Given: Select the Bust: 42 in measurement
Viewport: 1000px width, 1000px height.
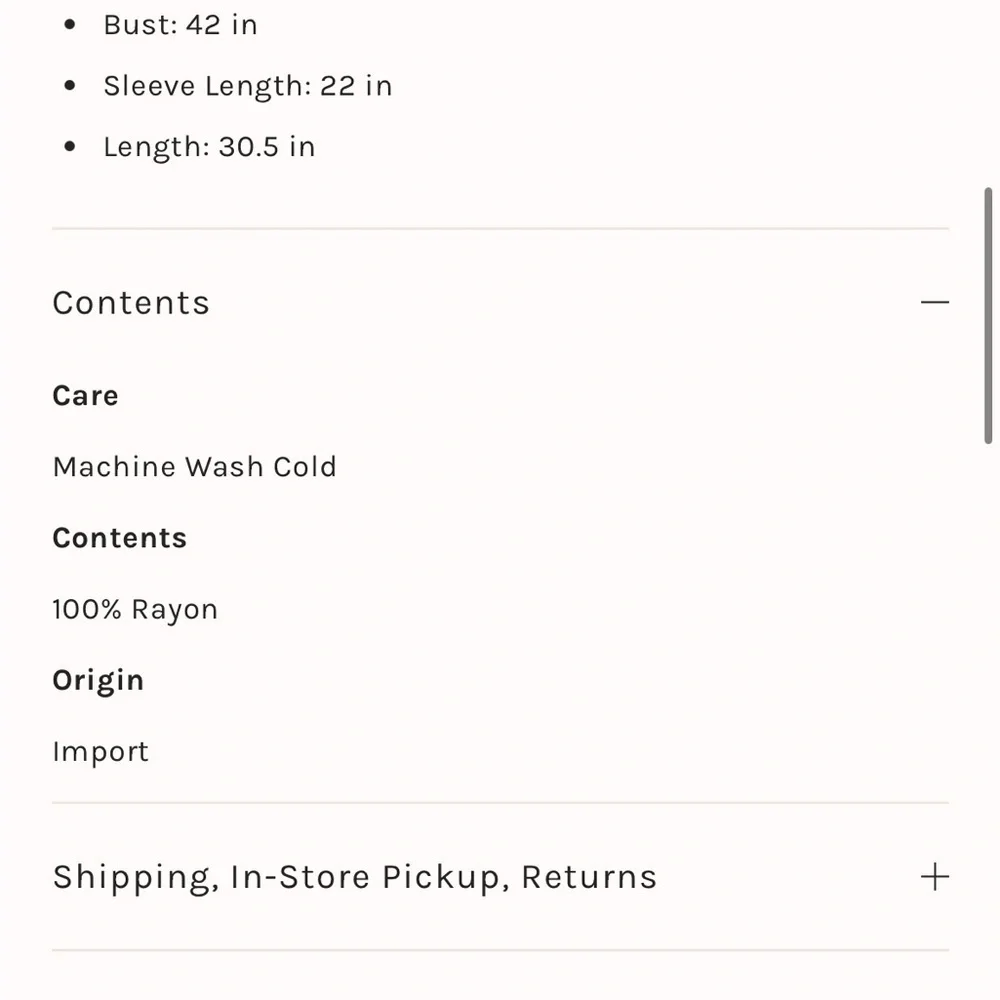Looking at the screenshot, I should point(180,25).
